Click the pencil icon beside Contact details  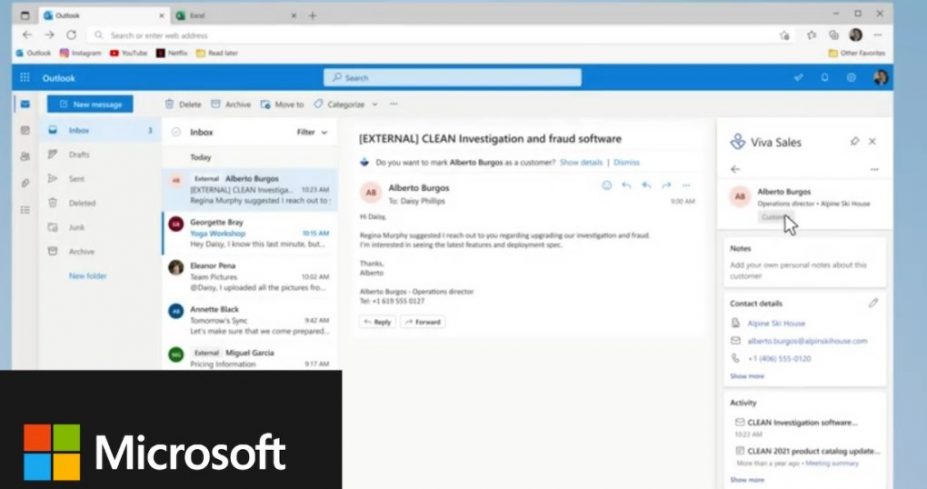pyautogui.click(x=873, y=302)
